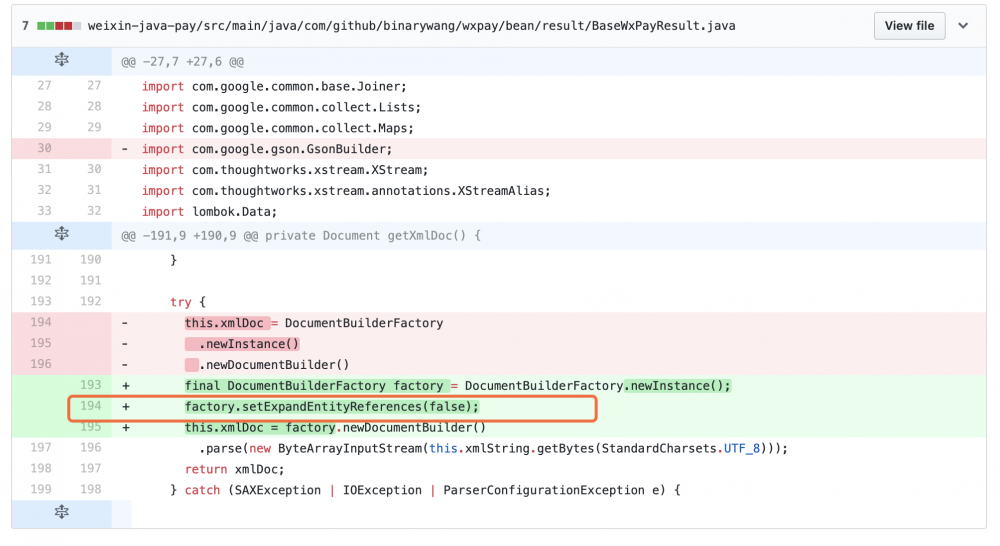Click old line number 191
Viewport: 1000px width, 546px height.
[41, 260]
